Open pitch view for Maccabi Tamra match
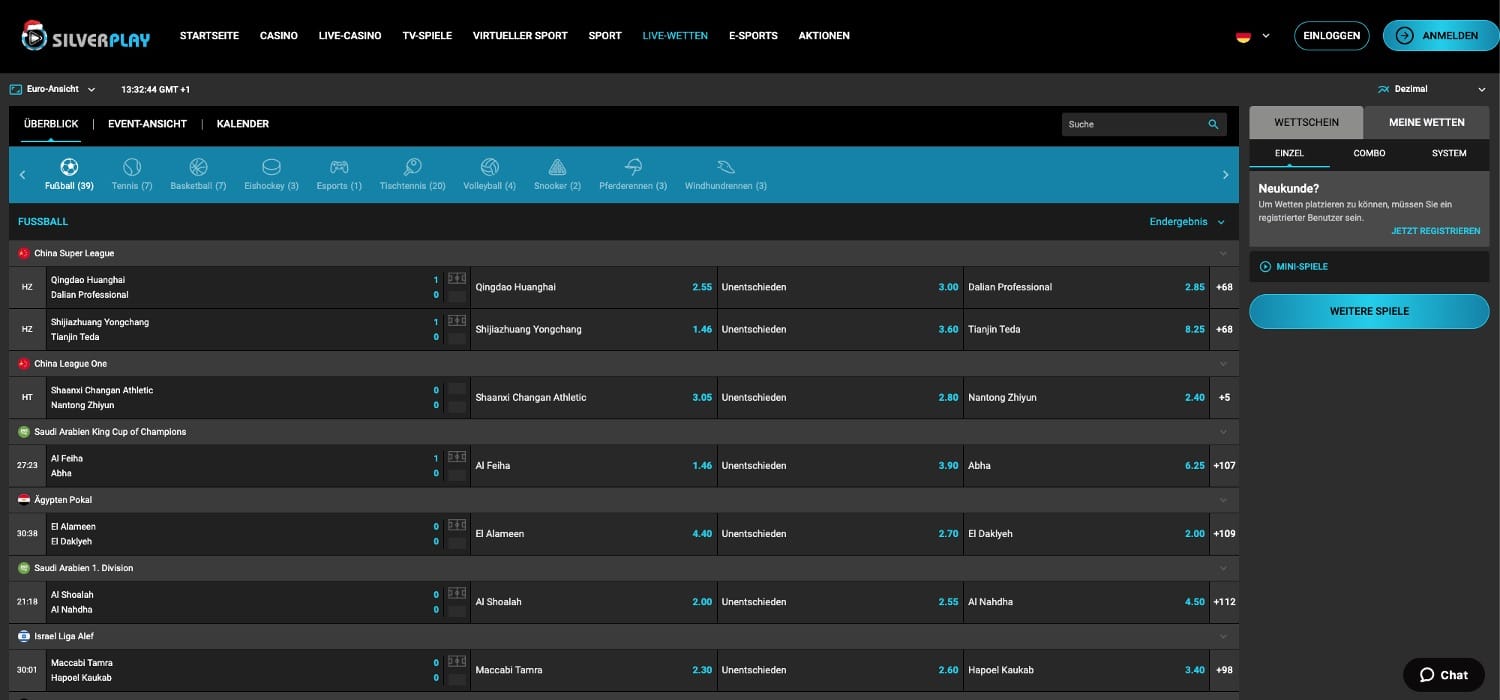The width and height of the screenshot is (1500, 700). coord(457,660)
